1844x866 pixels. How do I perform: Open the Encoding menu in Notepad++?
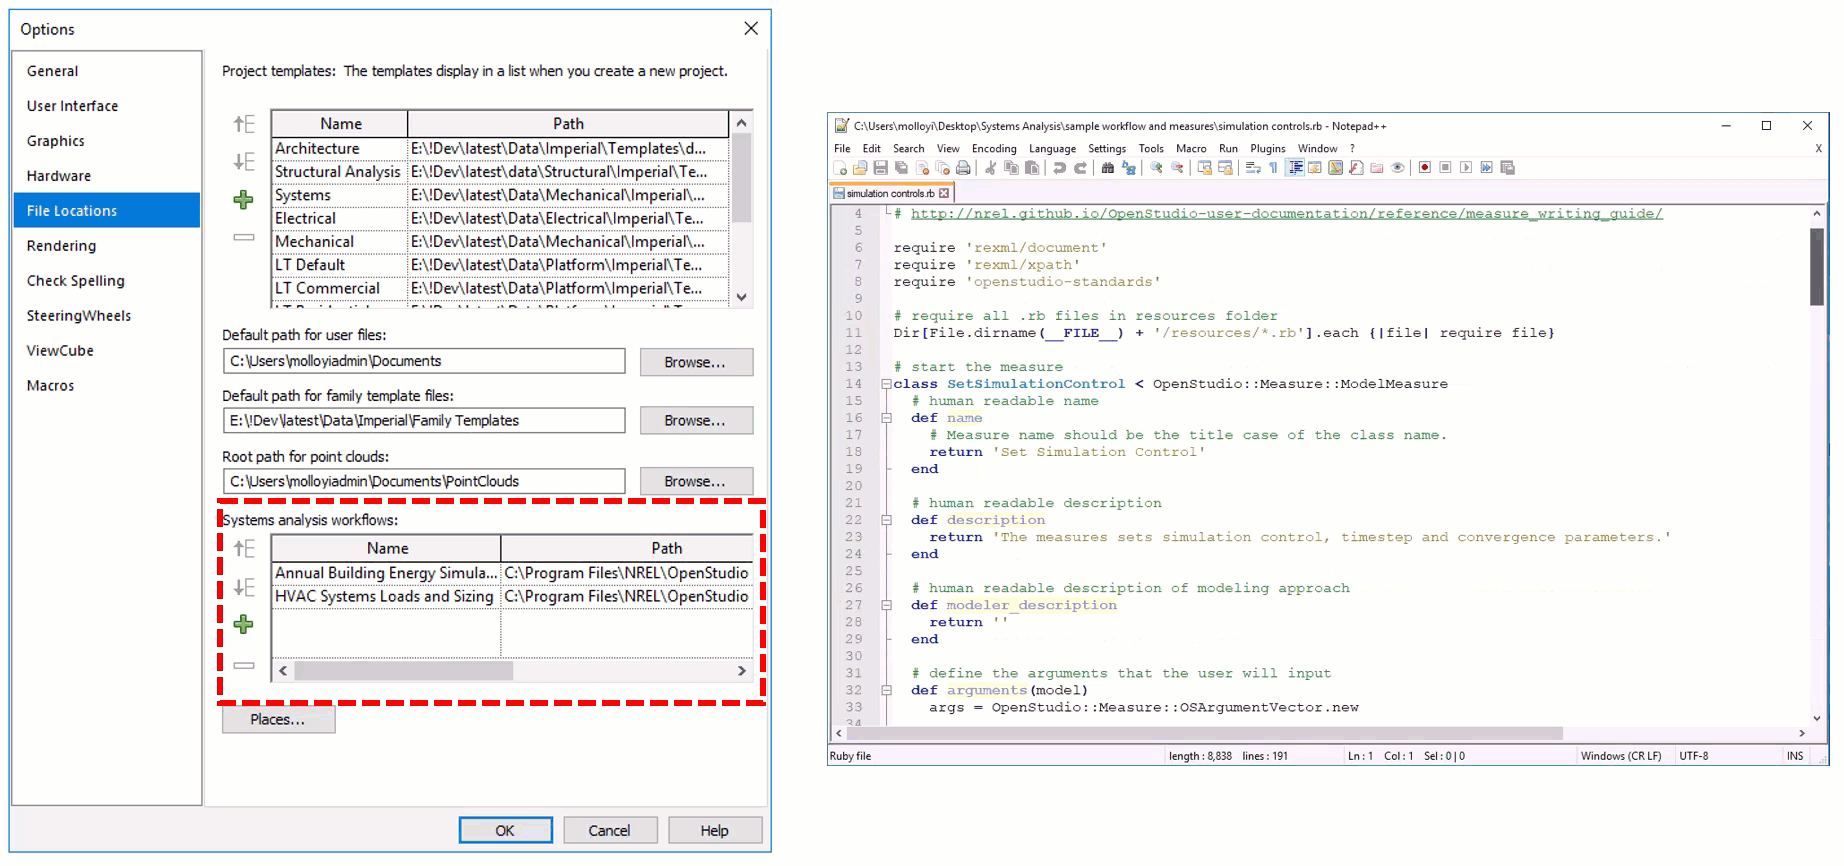click(x=994, y=149)
